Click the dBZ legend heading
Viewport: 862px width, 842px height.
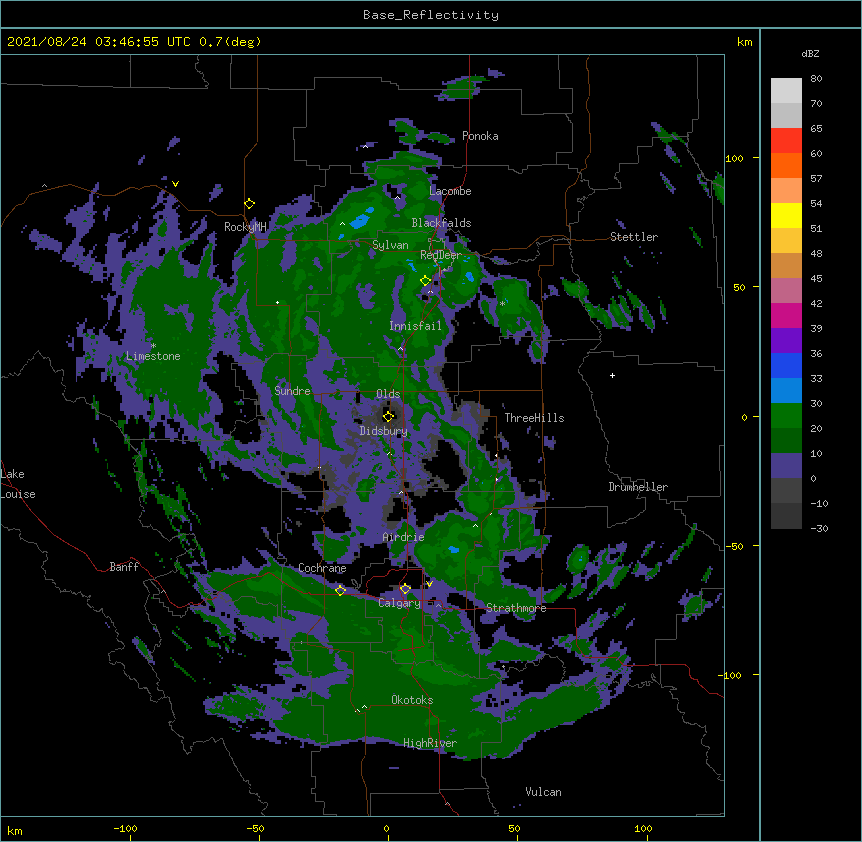tap(810, 54)
